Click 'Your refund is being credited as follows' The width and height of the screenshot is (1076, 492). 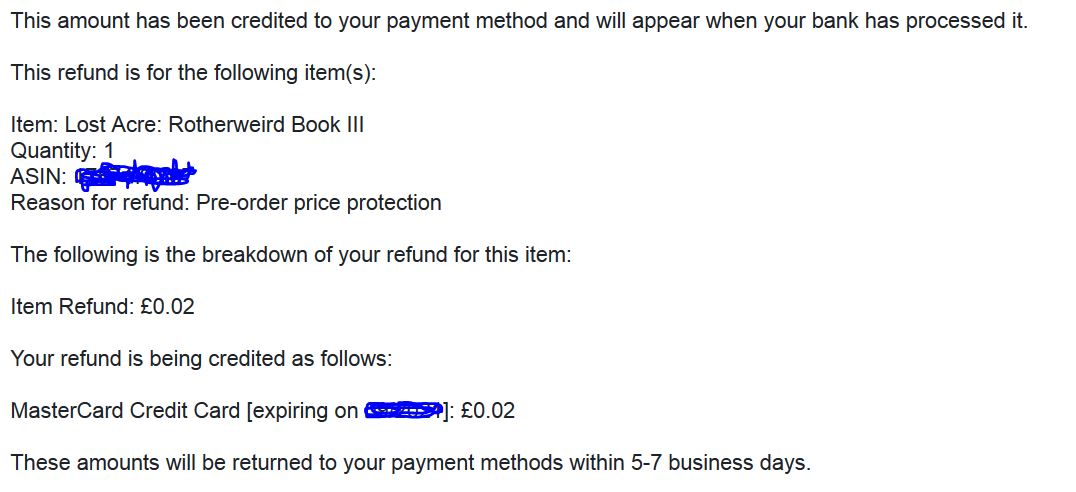click(x=201, y=358)
